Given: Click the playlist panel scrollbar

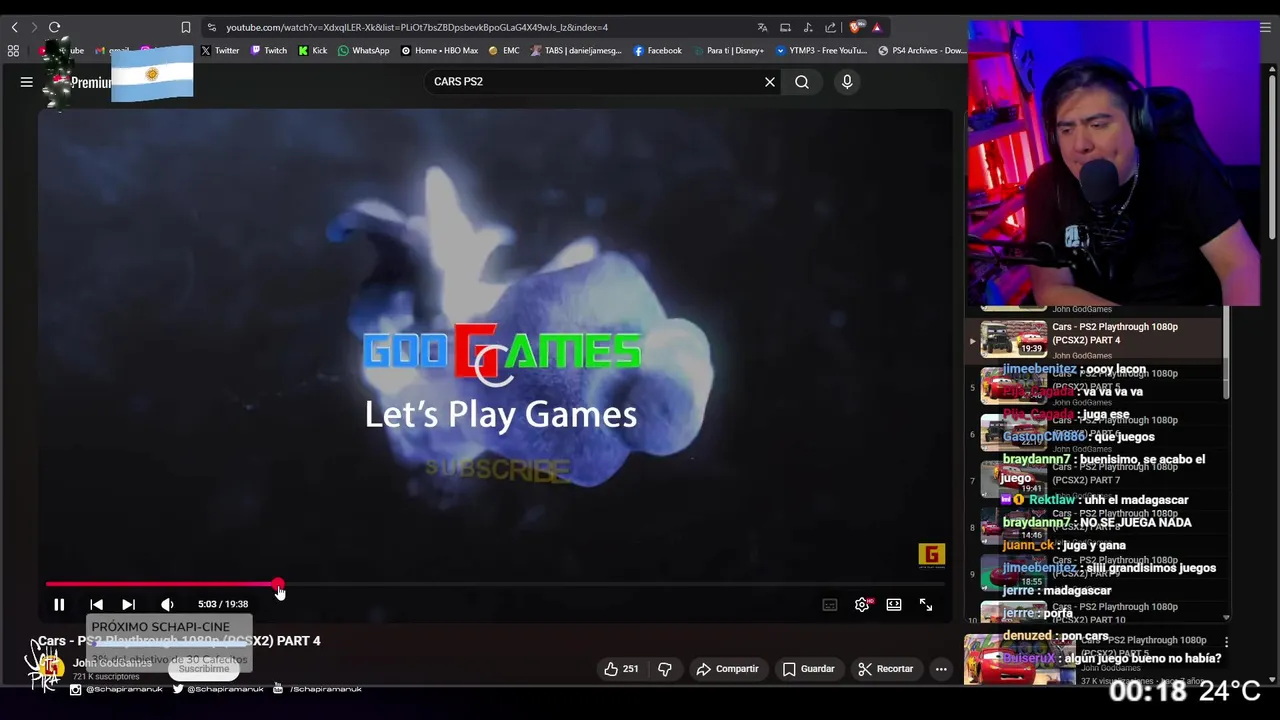Looking at the screenshot, I should pos(1227,355).
